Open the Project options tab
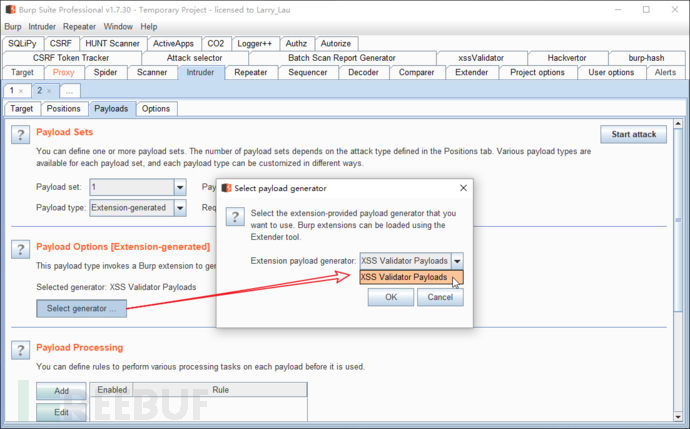Viewport: 690px width, 429px height. point(537,72)
